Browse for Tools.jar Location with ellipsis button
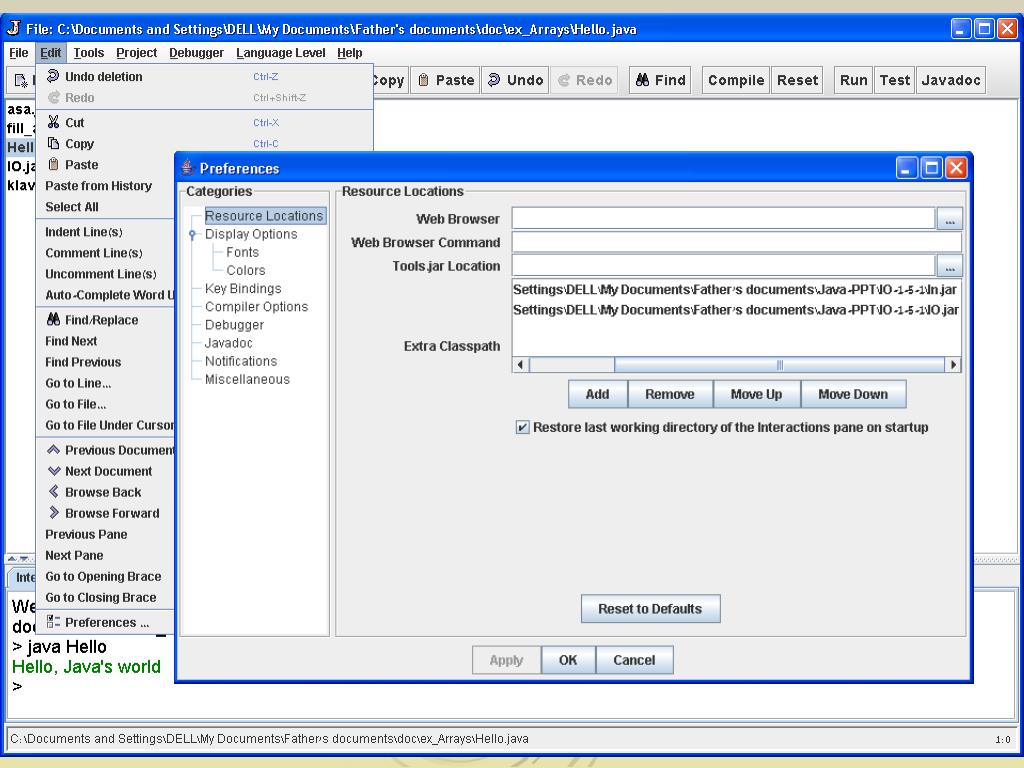This screenshot has height=768, width=1024. (950, 266)
